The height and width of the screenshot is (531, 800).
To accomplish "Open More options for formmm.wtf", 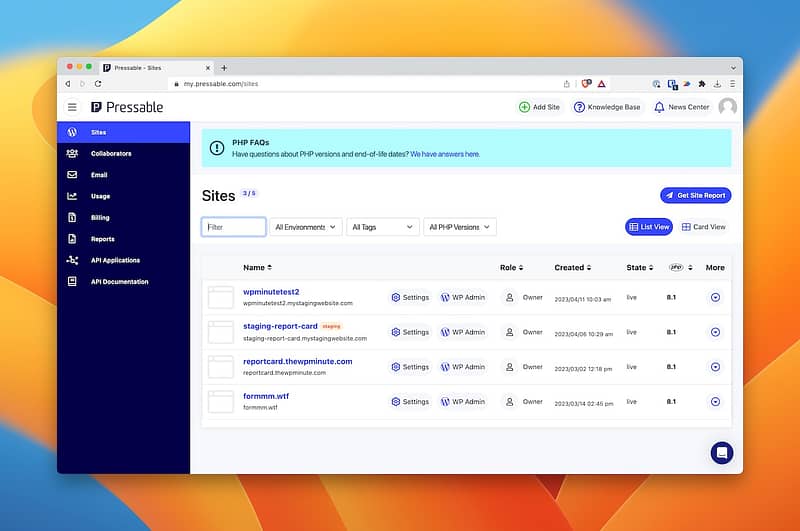I will pyautogui.click(x=715, y=401).
